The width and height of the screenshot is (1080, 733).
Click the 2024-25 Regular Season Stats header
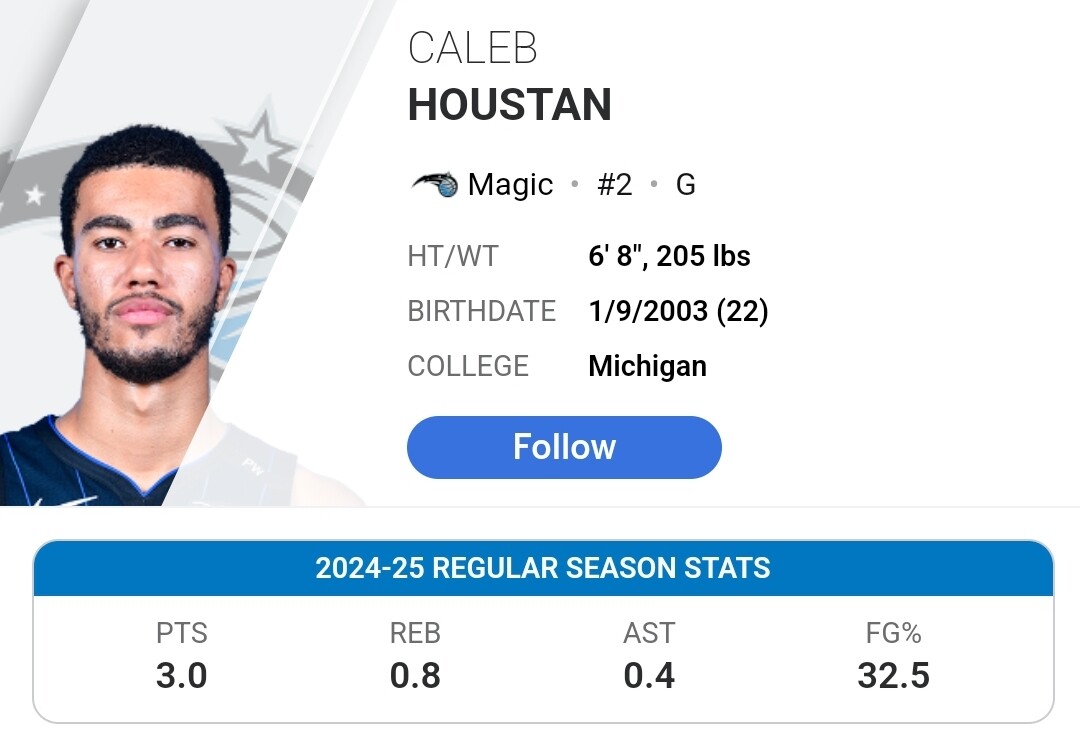pos(543,568)
